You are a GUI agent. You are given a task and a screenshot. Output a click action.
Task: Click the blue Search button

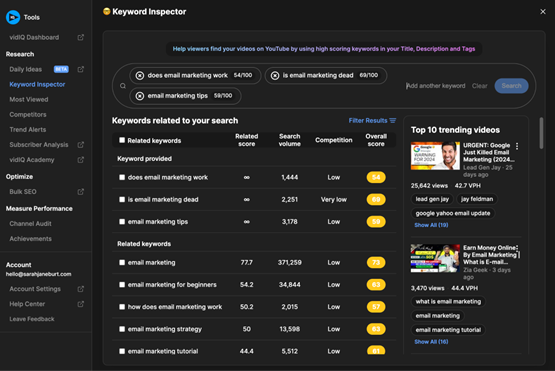pyautogui.click(x=511, y=86)
